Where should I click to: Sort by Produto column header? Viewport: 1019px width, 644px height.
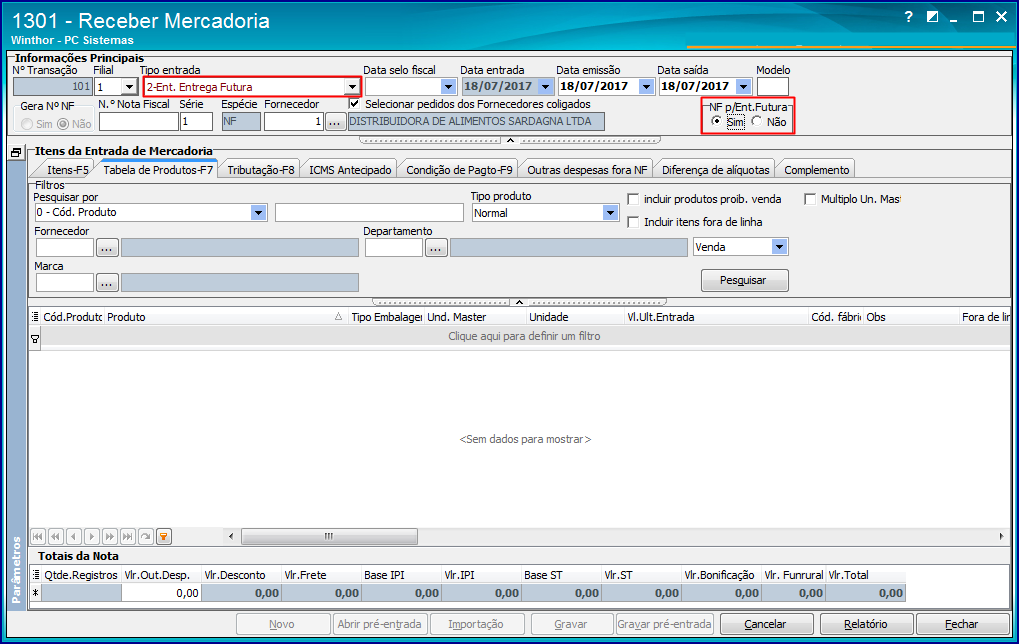225,317
